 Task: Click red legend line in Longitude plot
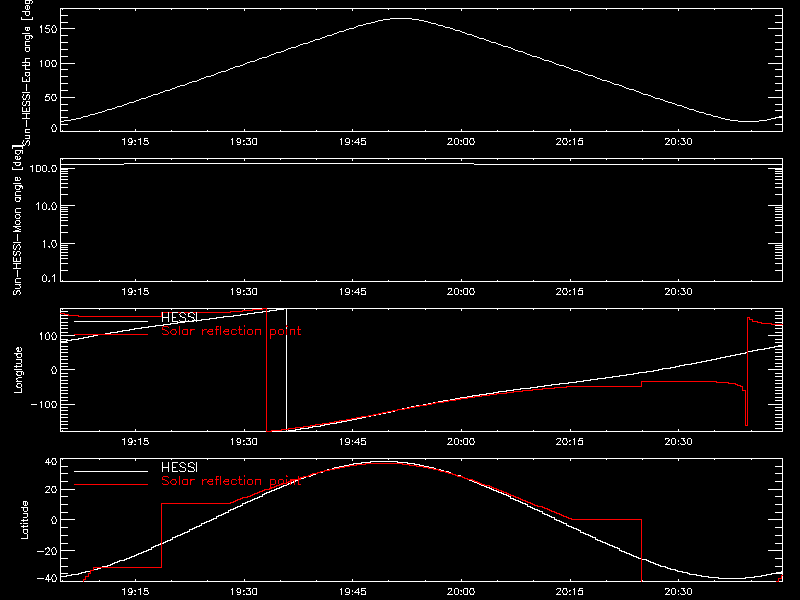coord(111,335)
